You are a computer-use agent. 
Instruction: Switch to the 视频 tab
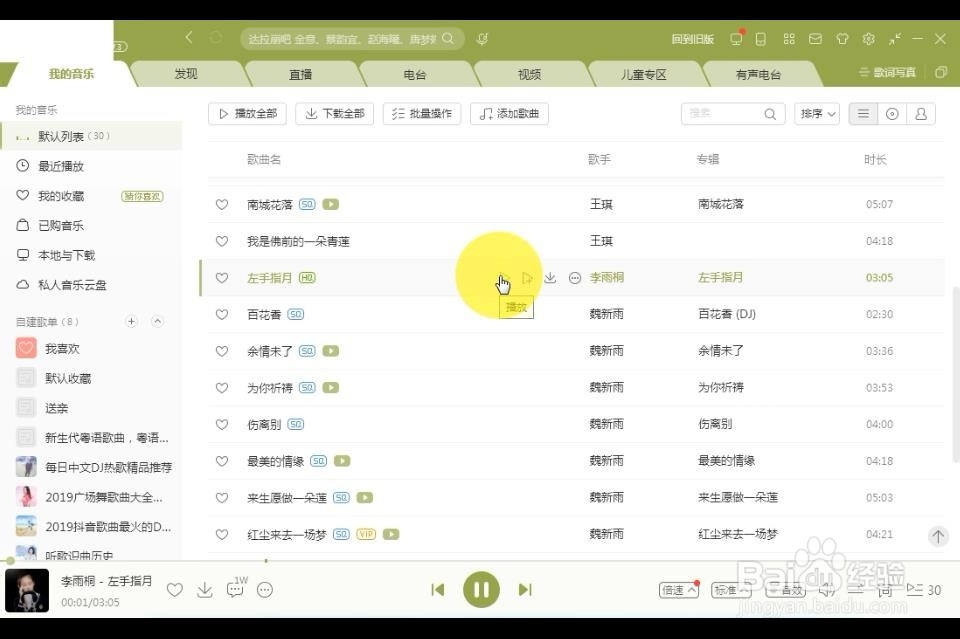coord(530,74)
